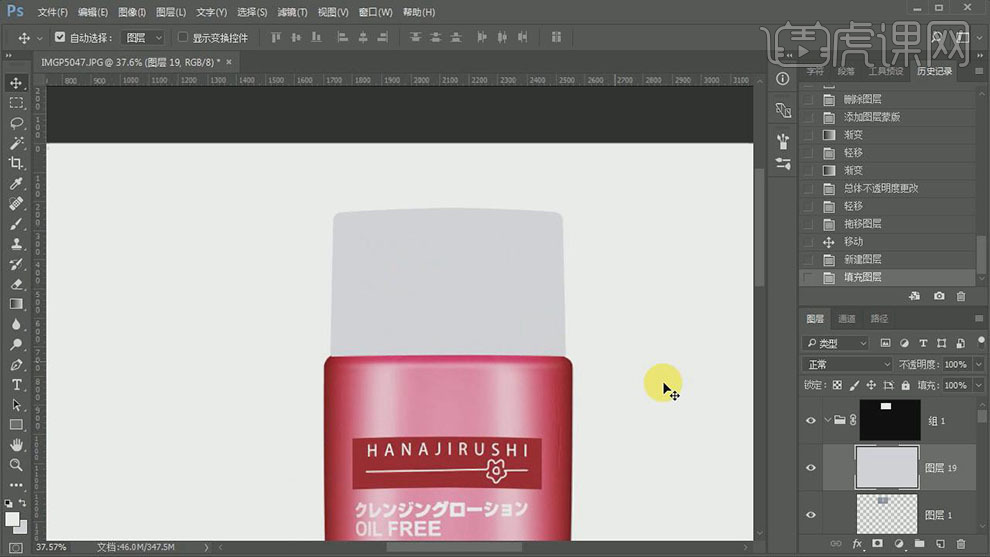Select the Gradient tool
This screenshot has height=557, width=990.
pos(16,304)
